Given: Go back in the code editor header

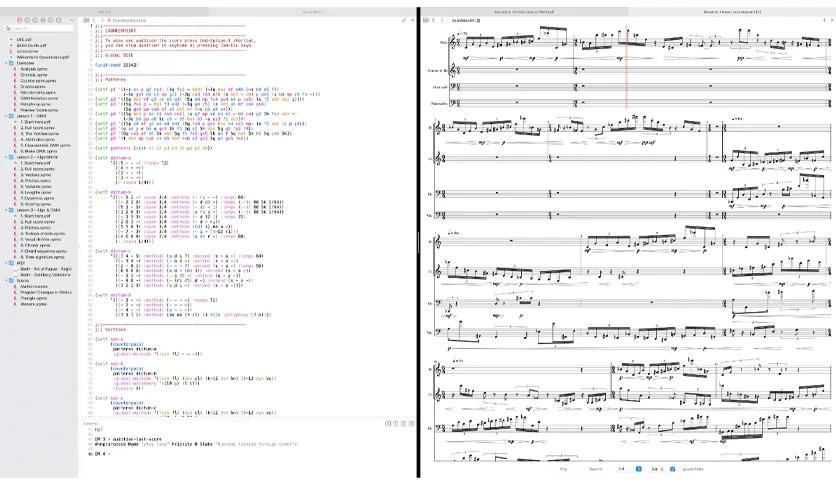Looking at the screenshot, I should point(94,20).
